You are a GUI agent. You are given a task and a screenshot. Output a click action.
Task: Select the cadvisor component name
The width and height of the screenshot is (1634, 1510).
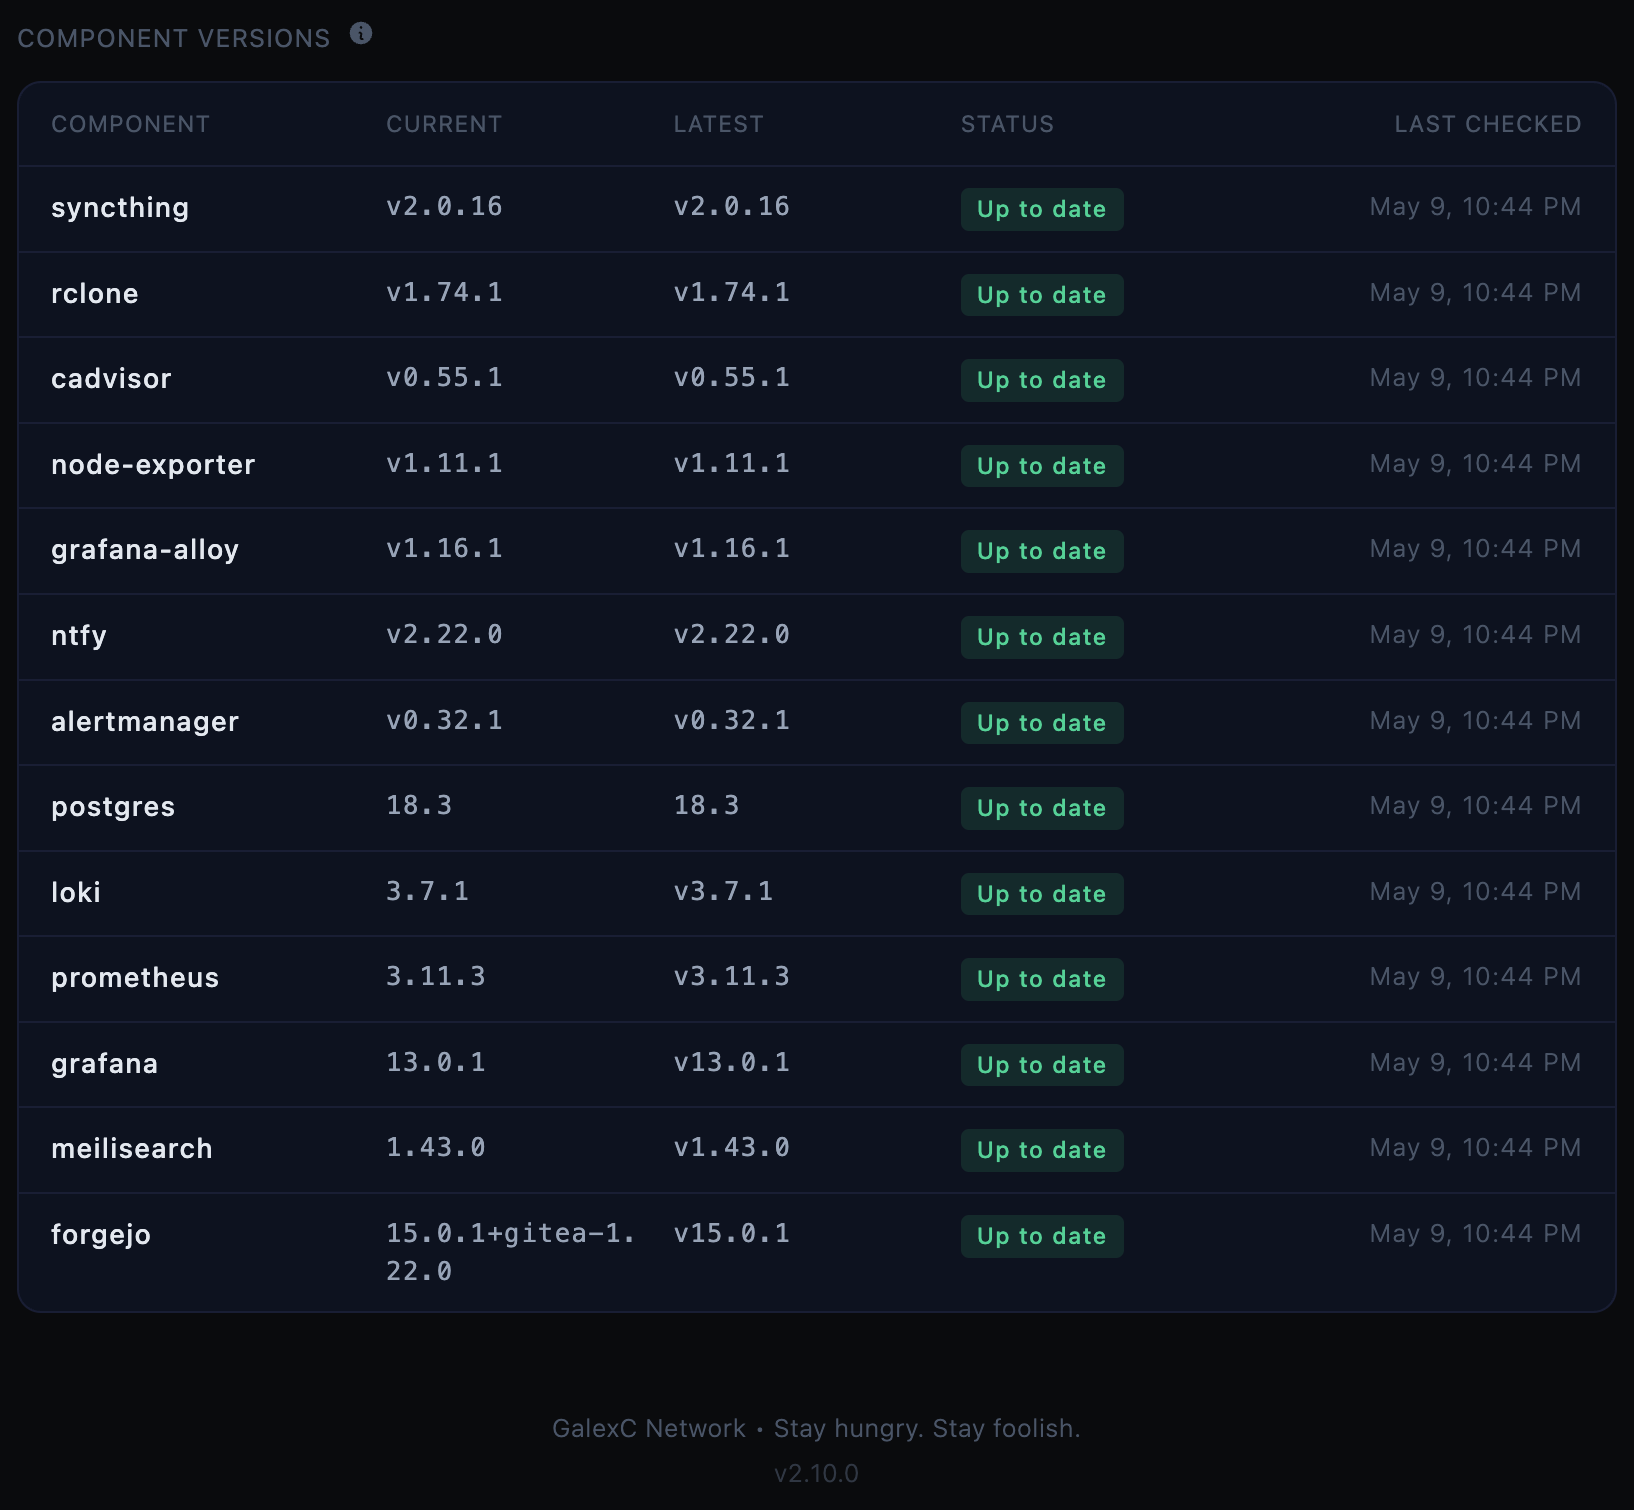point(111,379)
